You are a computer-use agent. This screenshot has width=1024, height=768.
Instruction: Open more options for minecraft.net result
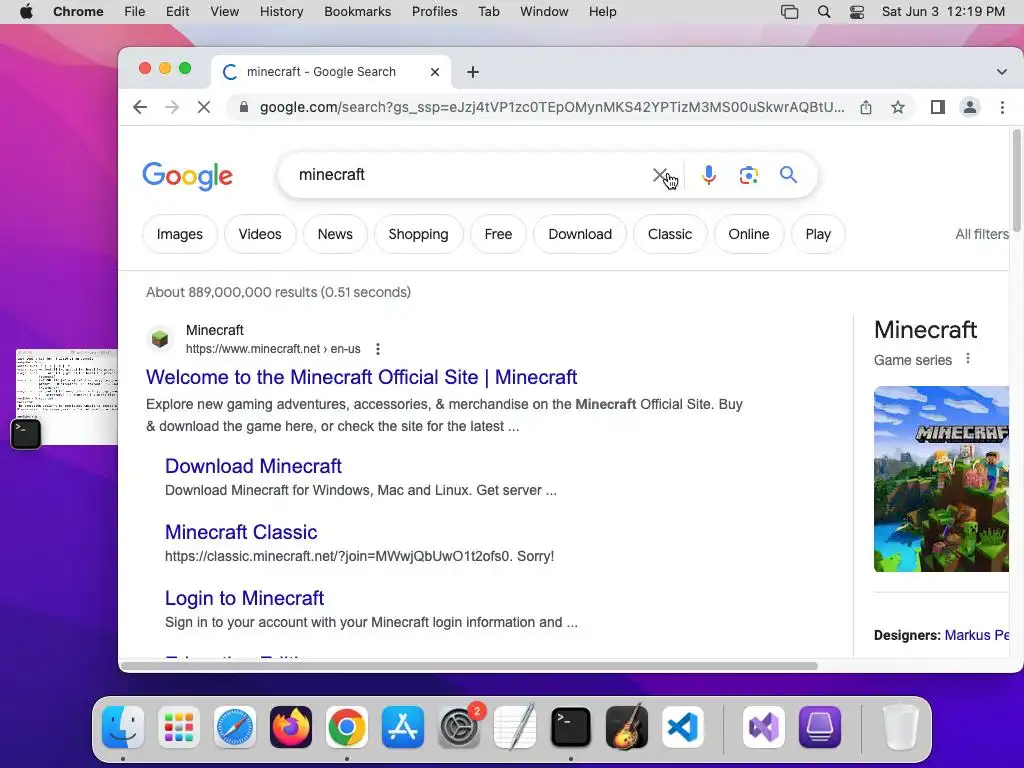coord(377,349)
